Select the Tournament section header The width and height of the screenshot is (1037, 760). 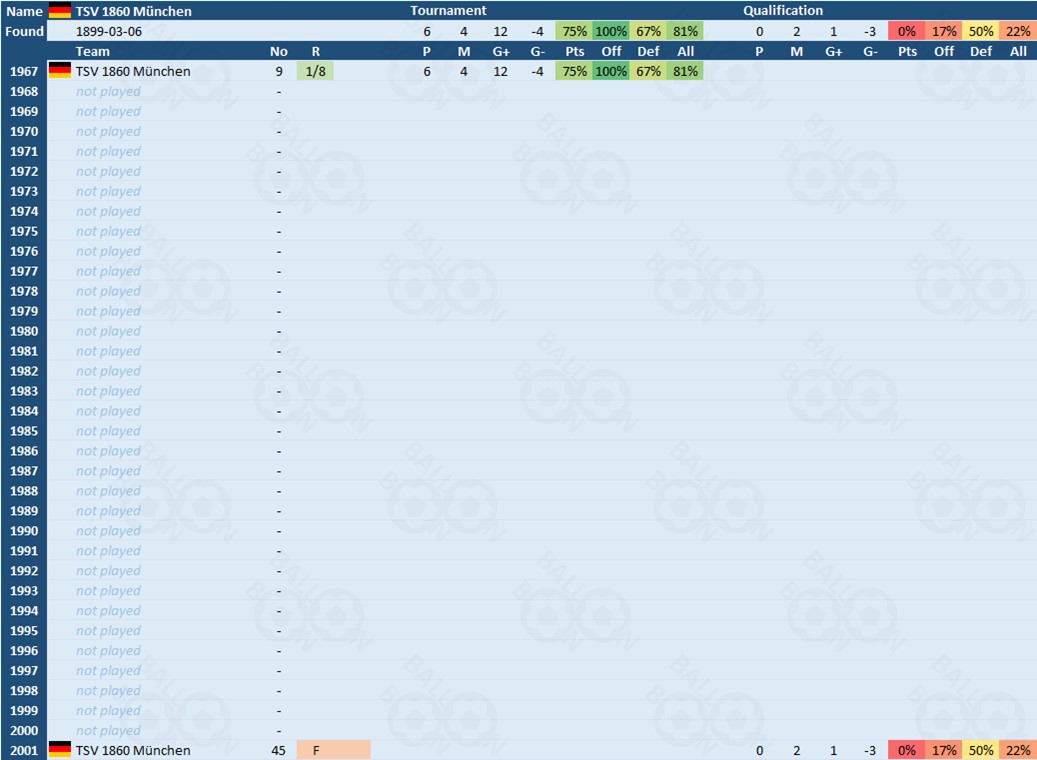tap(448, 11)
